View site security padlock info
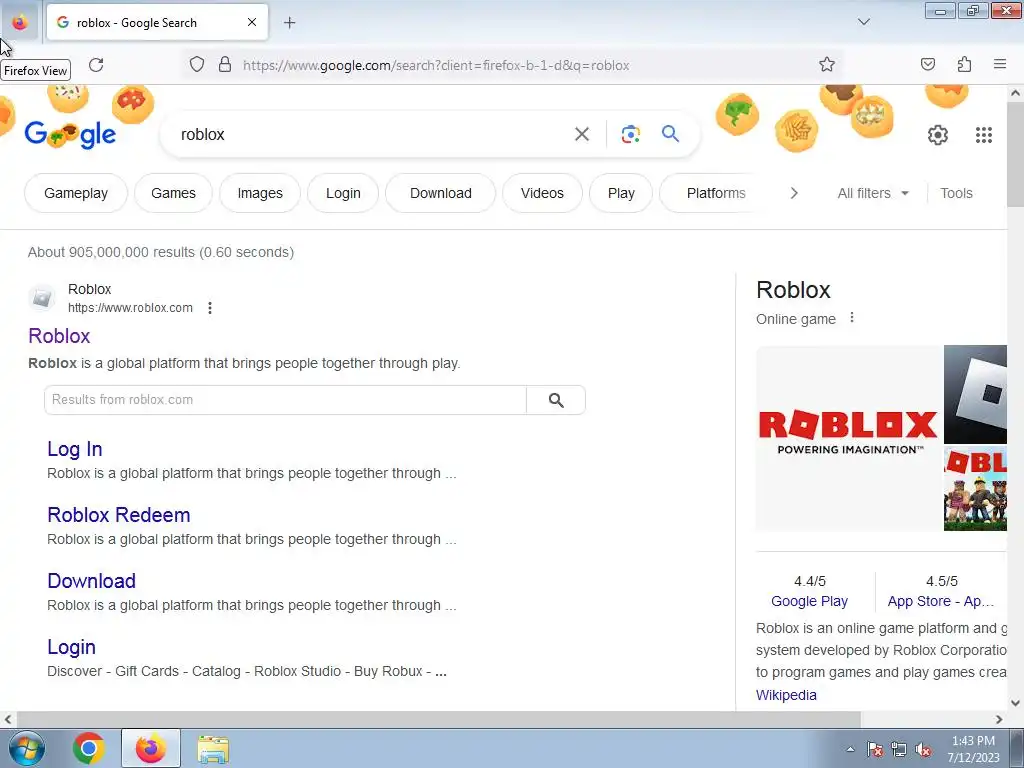The width and height of the screenshot is (1024, 768). pos(225,64)
